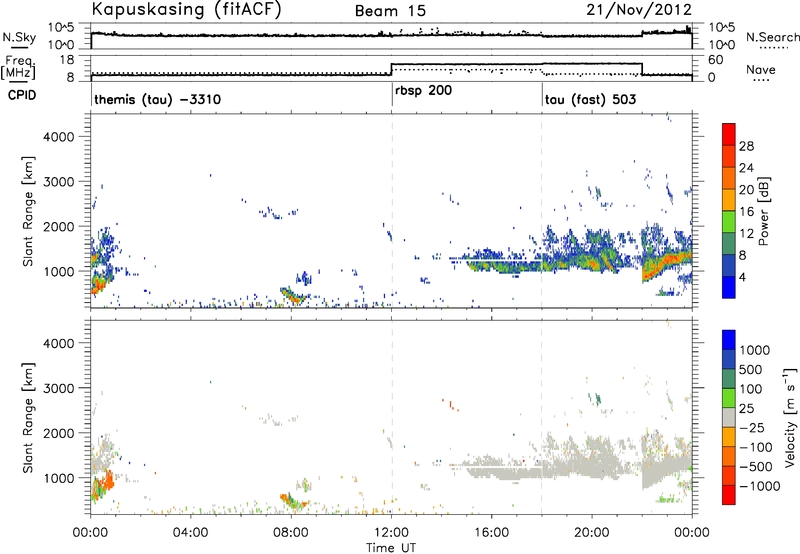Click the '18' tick of the Freq axis
The width and height of the screenshot is (800, 554).
[x=67, y=60]
